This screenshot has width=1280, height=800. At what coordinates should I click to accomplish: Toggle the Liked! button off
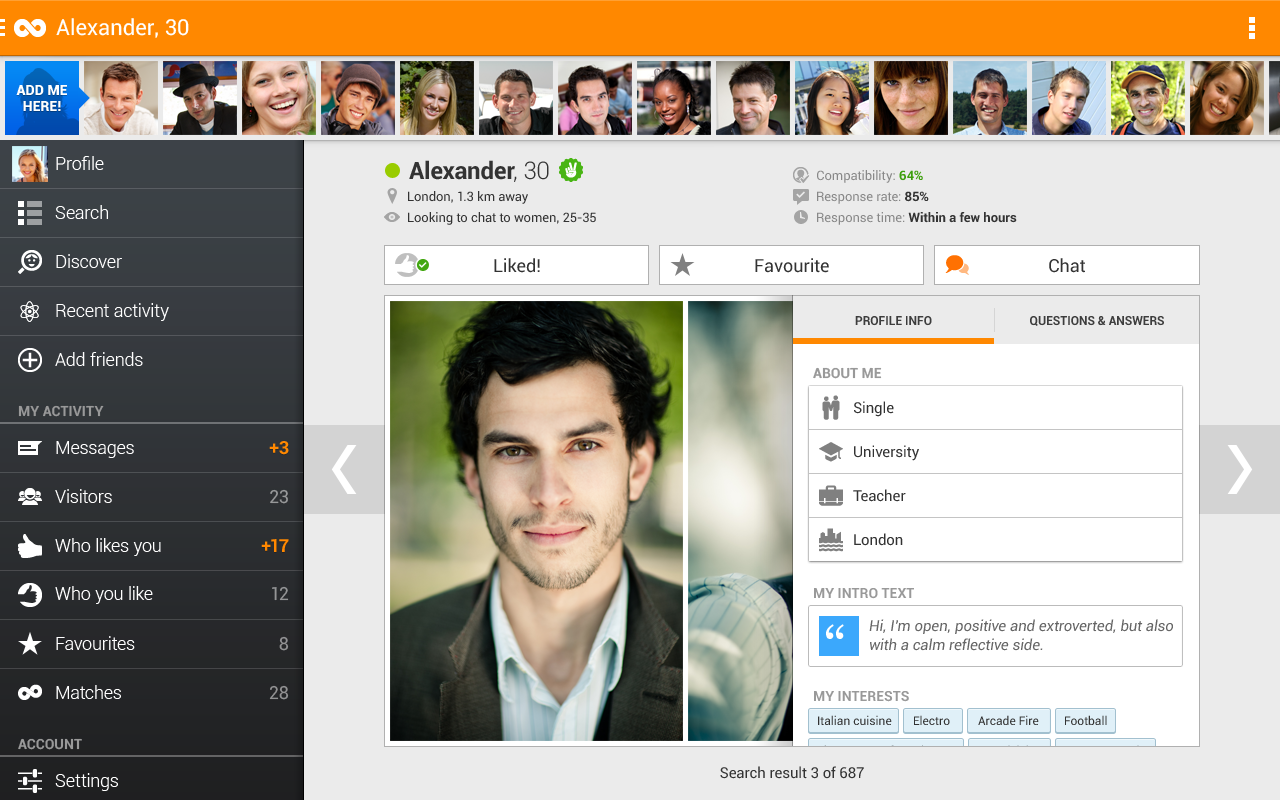(x=516, y=266)
